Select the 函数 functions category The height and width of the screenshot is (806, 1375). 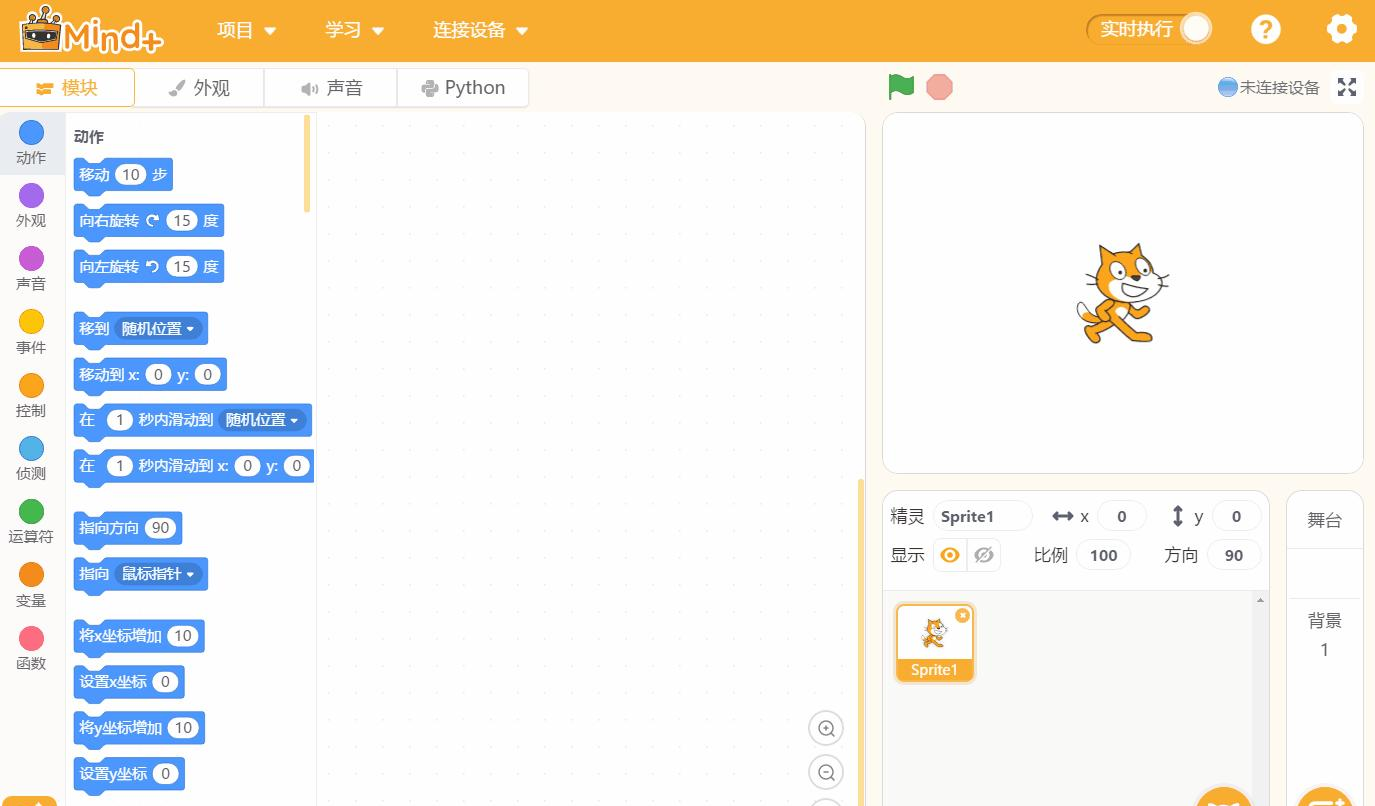(x=31, y=649)
